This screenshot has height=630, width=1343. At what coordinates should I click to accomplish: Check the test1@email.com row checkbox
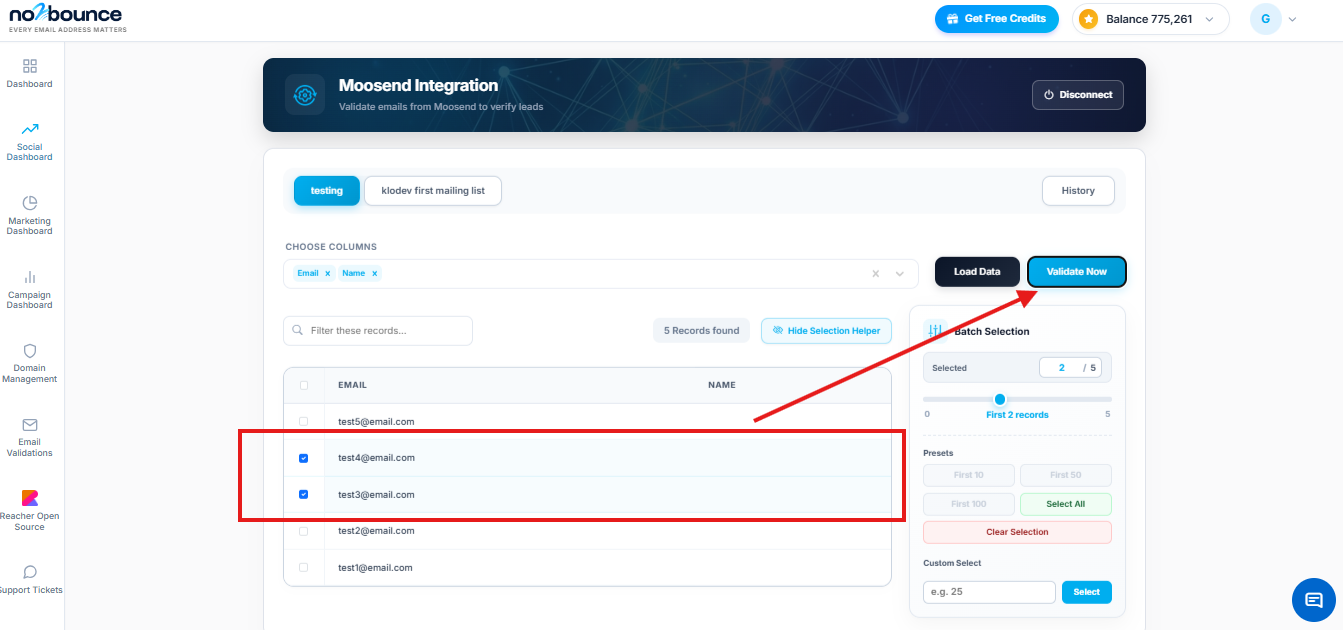tap(304, 568)
